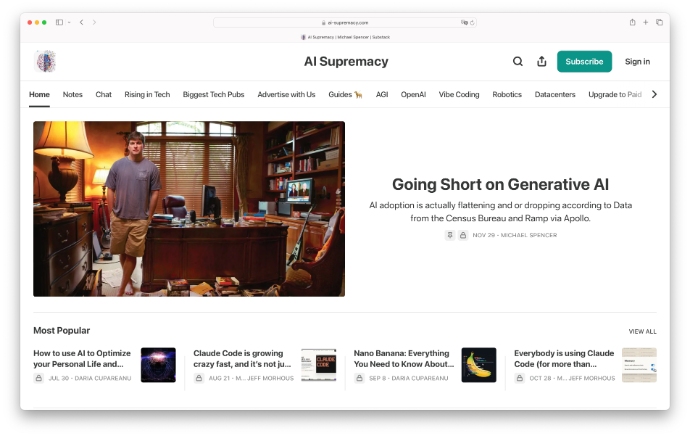Image resolution: width=690 pixels, height=435 pixels.
Task: Click the share publication icon
Action: click(x=541, y=61)
